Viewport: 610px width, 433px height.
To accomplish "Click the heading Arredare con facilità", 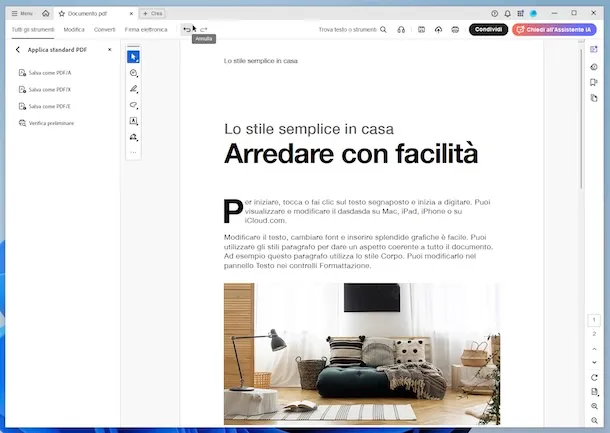I will click(351, 153).
